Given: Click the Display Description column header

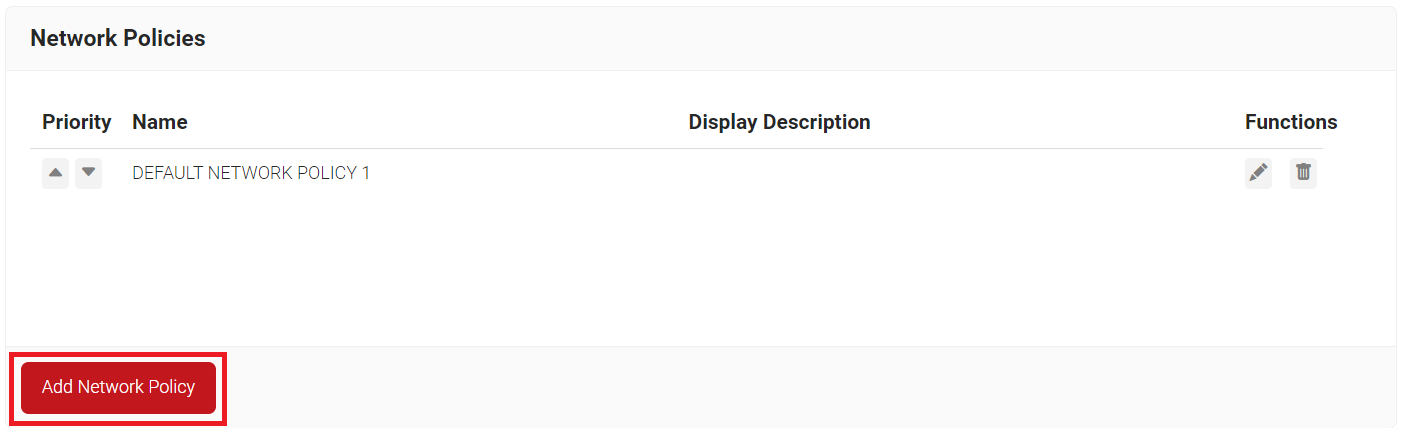Looking at the screenshot, I should click(x=779, y=122).
